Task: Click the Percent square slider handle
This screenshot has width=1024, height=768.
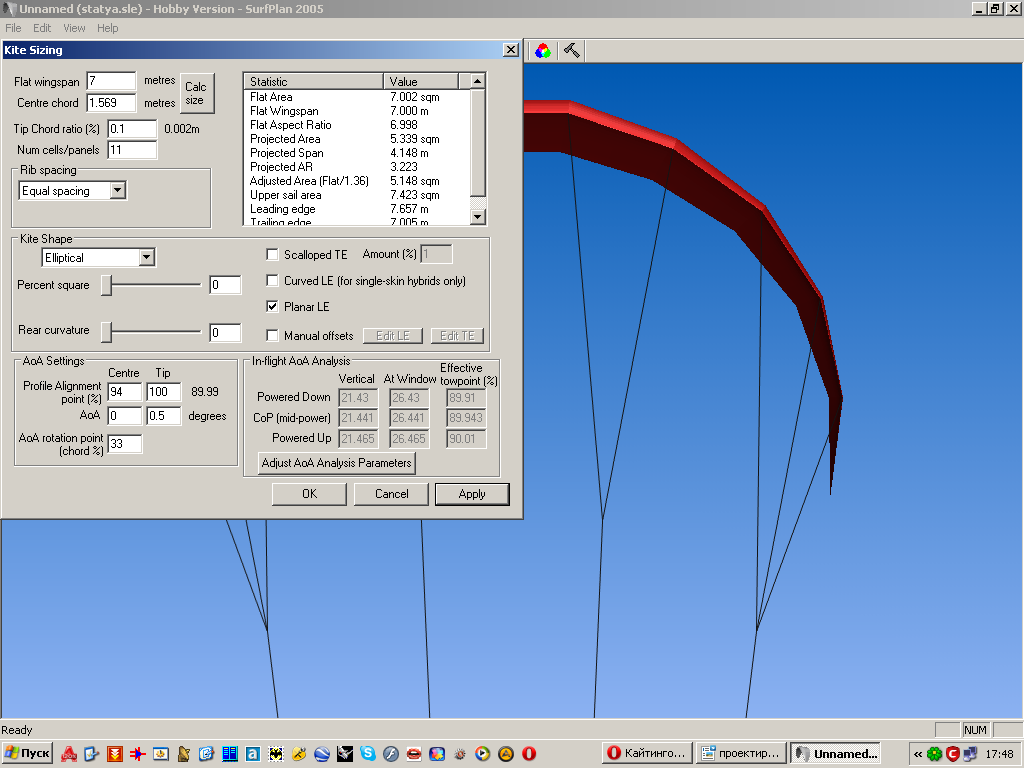Action: [x=106, y=285]
